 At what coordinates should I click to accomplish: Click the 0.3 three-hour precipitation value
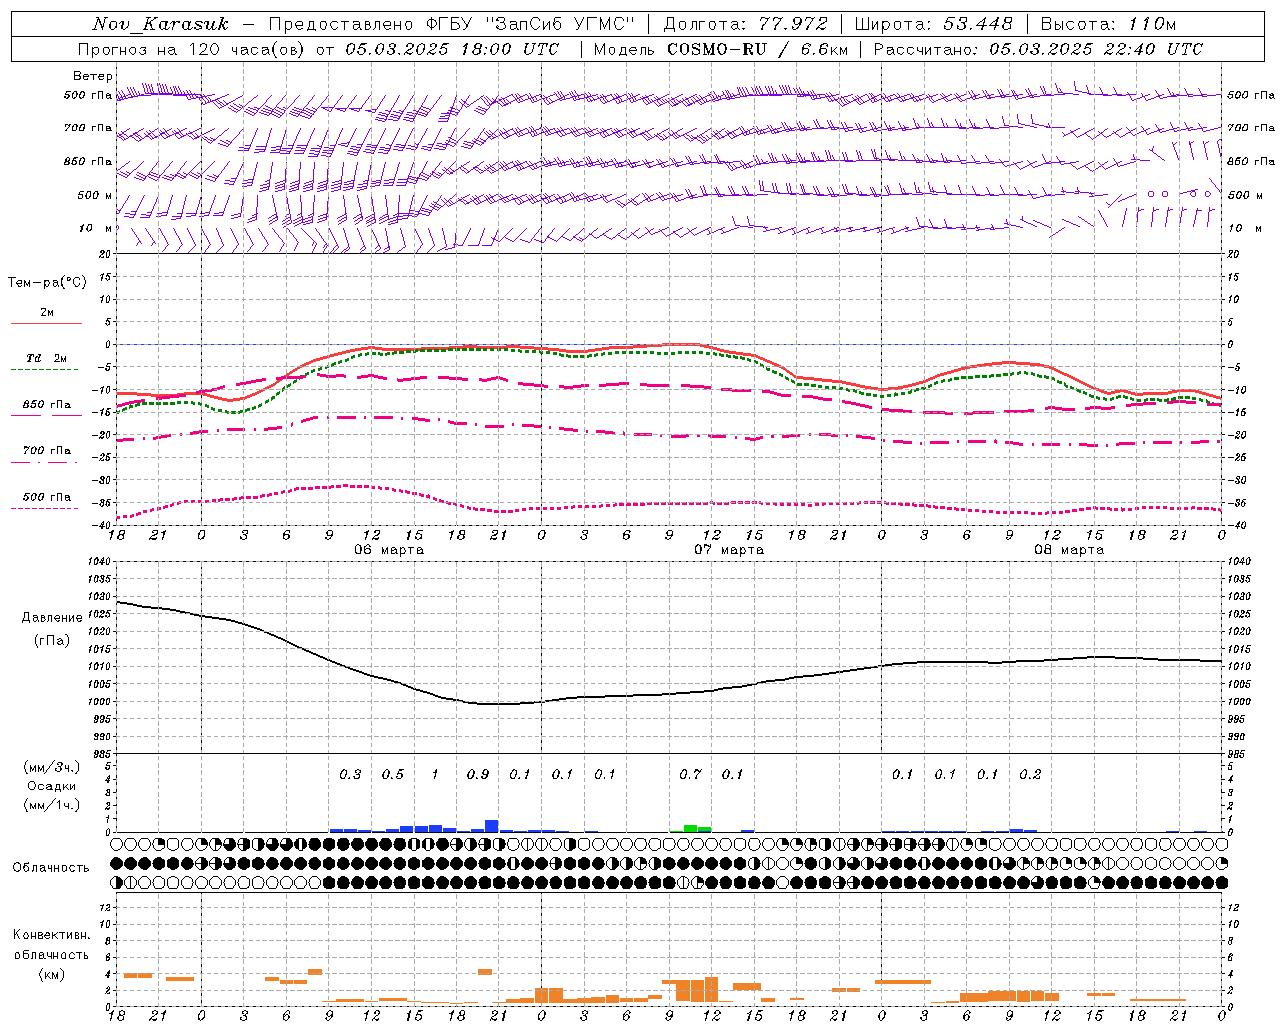[350, 775]
